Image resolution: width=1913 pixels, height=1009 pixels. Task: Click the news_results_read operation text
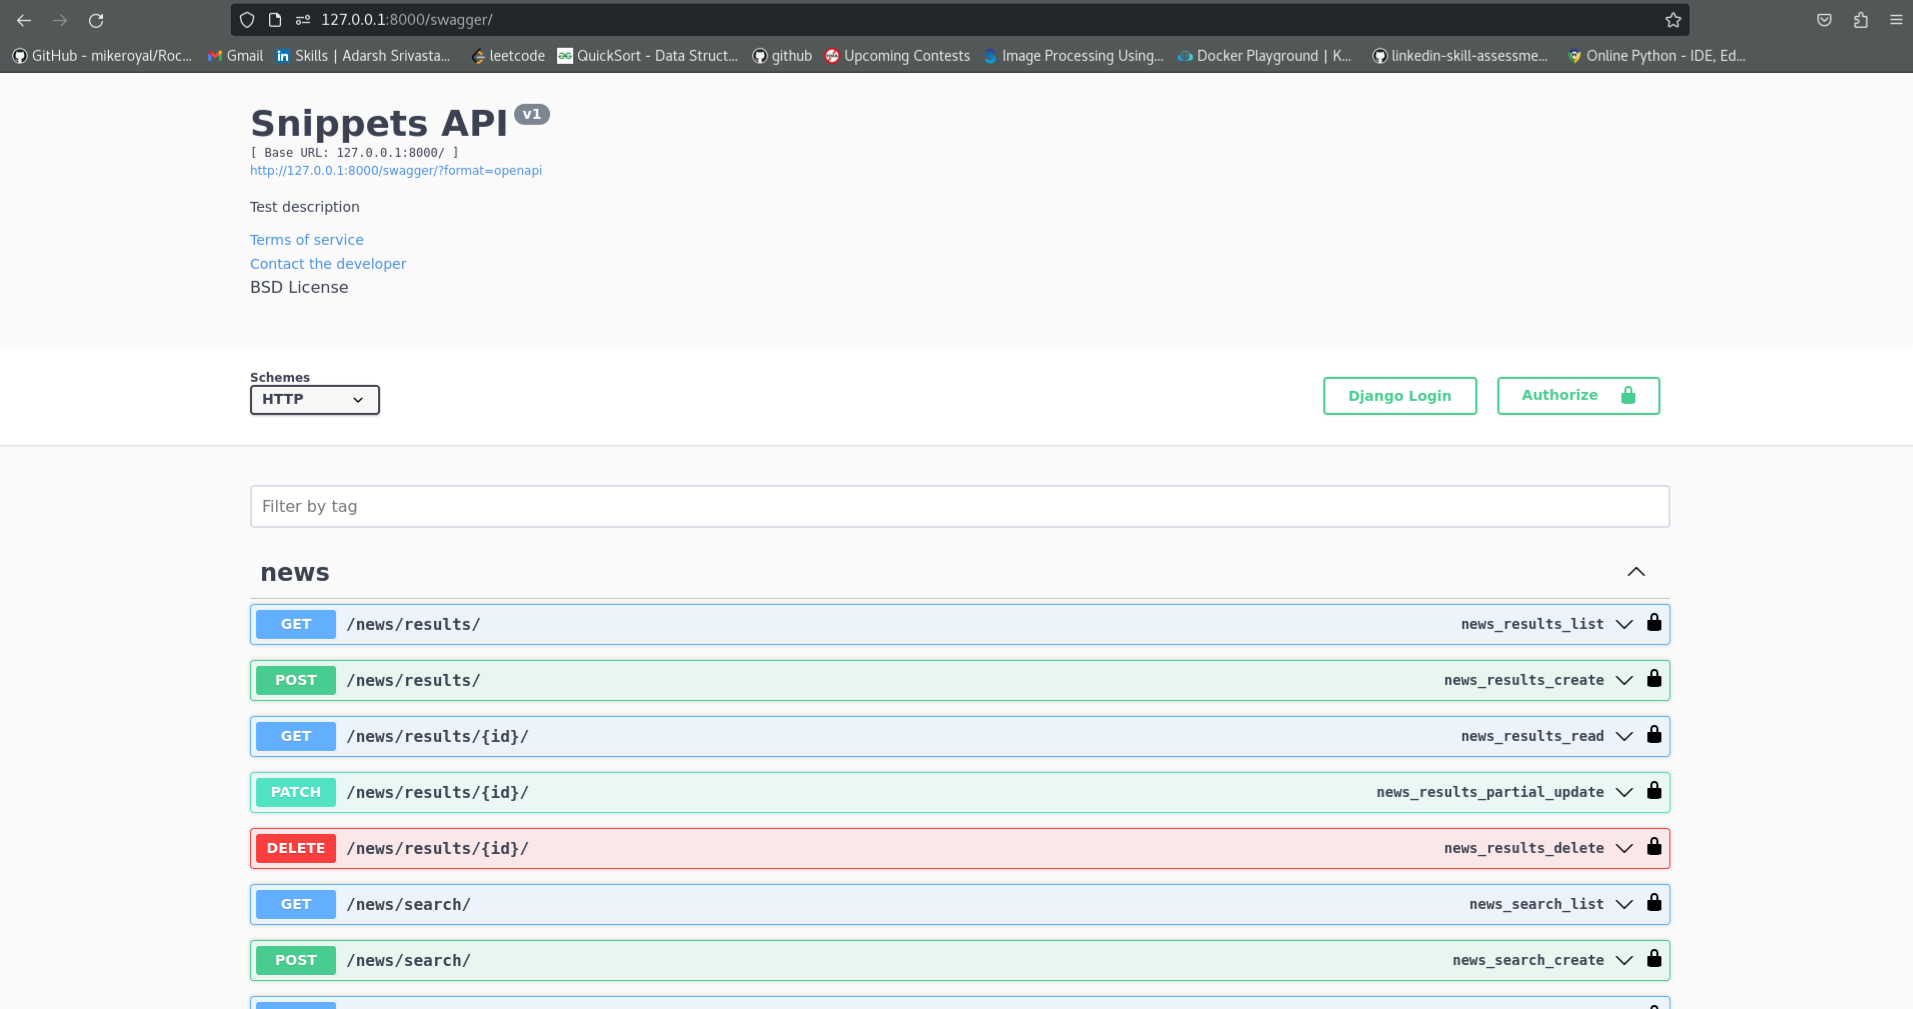tap(1532, 736)
